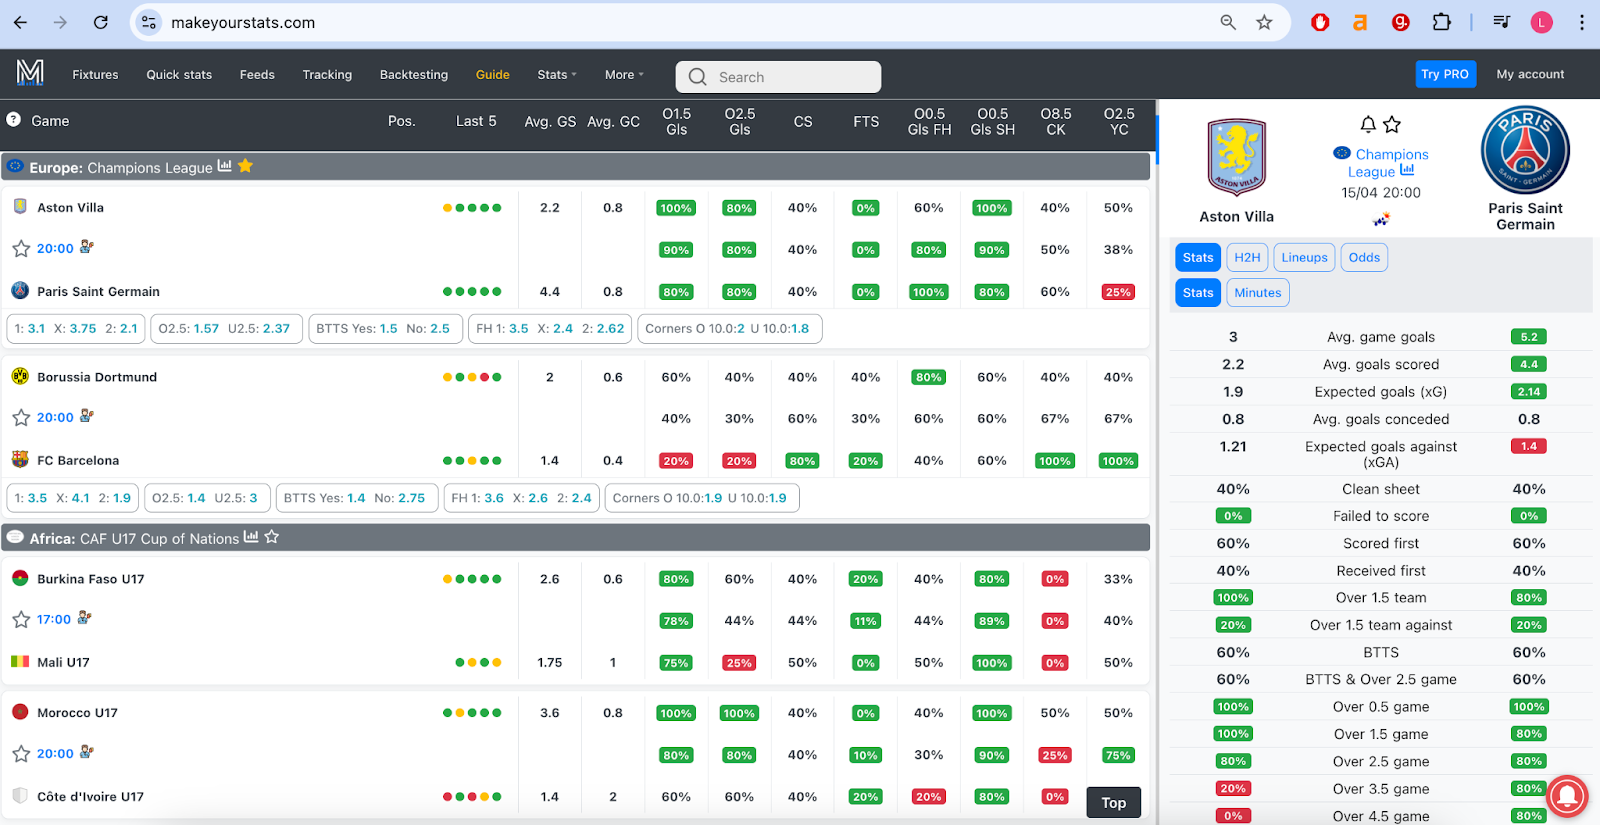Click the MakeYourStats logo
Image resolution: width=1600 pixels, height=825 pixels.
pos(30,73)
